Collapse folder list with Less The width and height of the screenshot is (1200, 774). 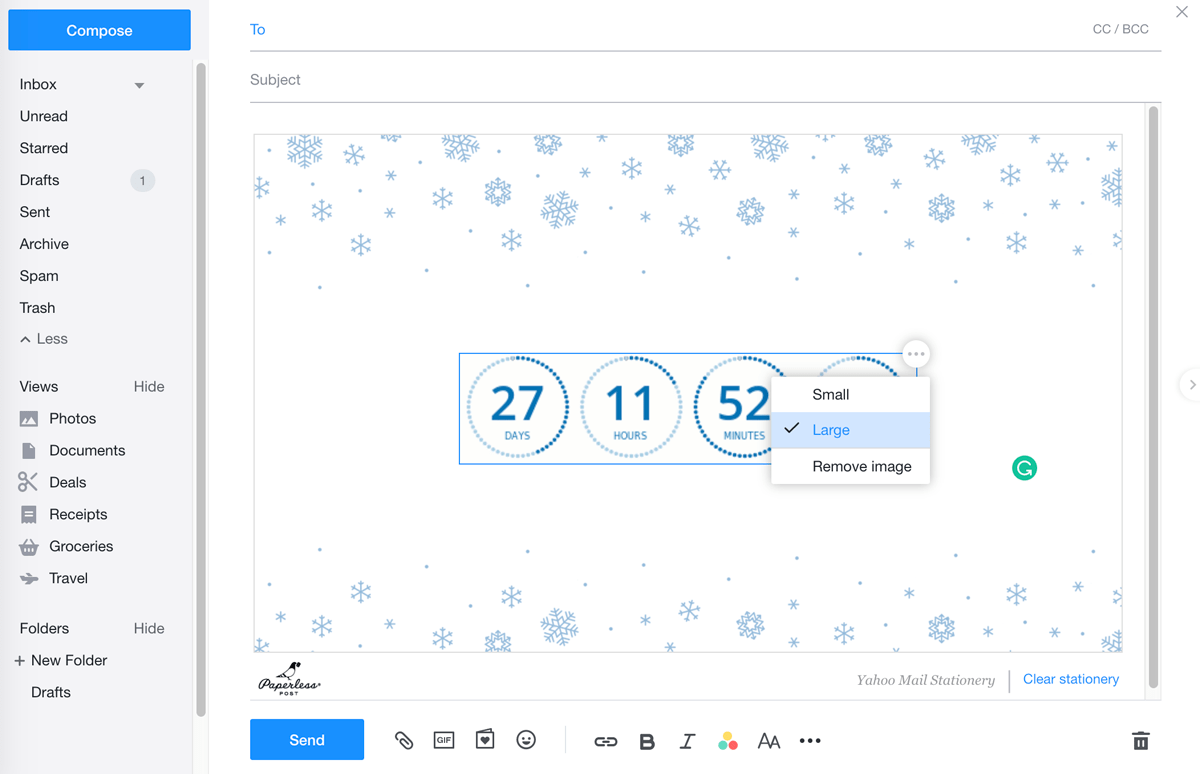point(44,339)
